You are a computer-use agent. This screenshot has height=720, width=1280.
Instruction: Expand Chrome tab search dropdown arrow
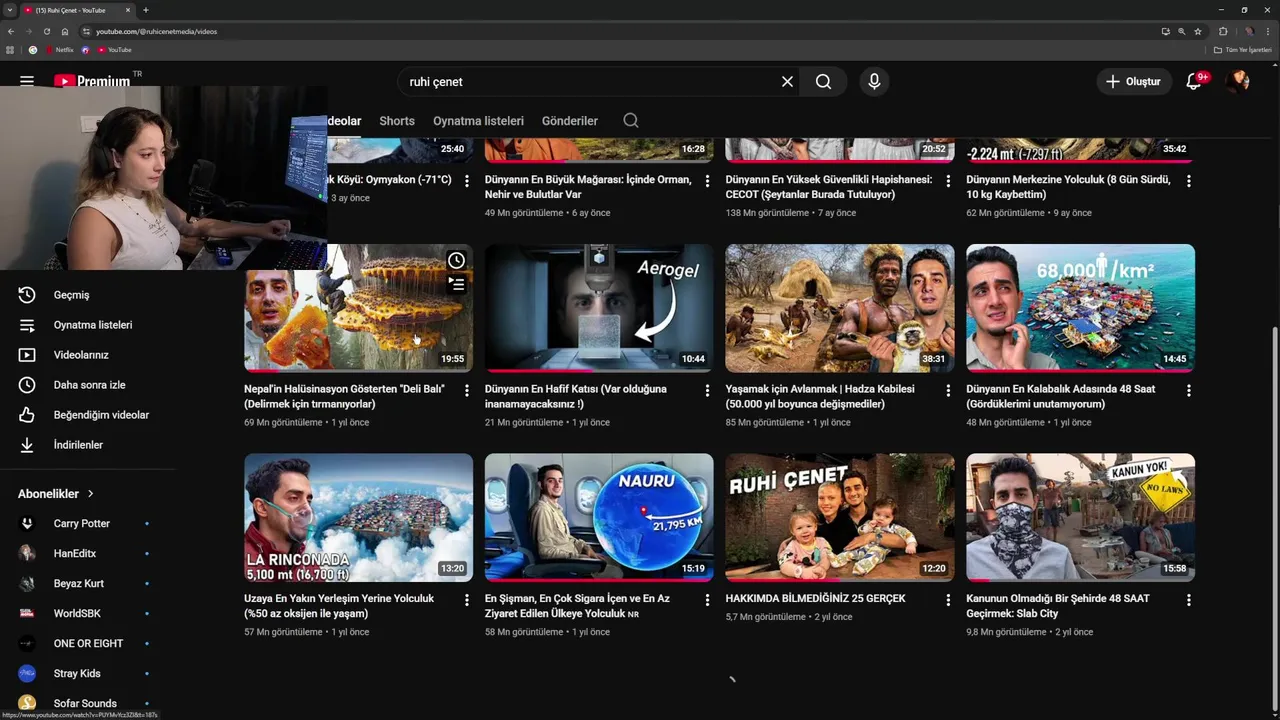pyautogui.click(x=9, y=10)
